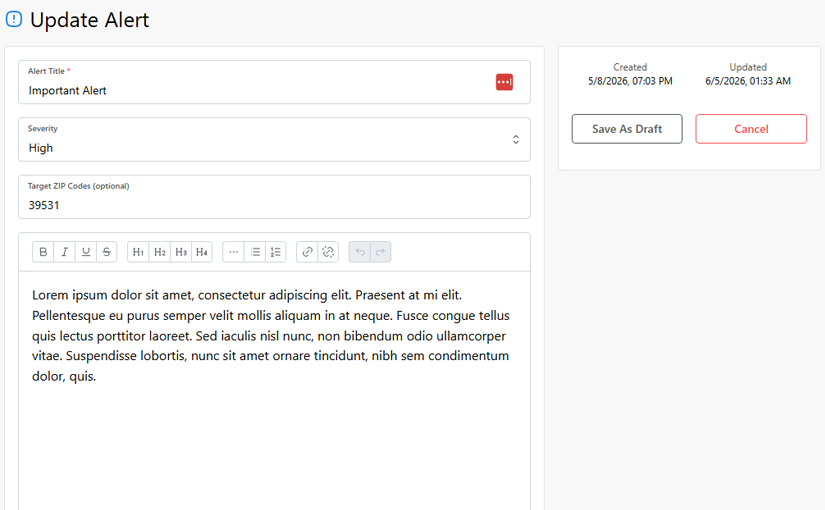825x510 pixels.
Task: Open the Severity dropdown
Action: [x=274, y=139]
